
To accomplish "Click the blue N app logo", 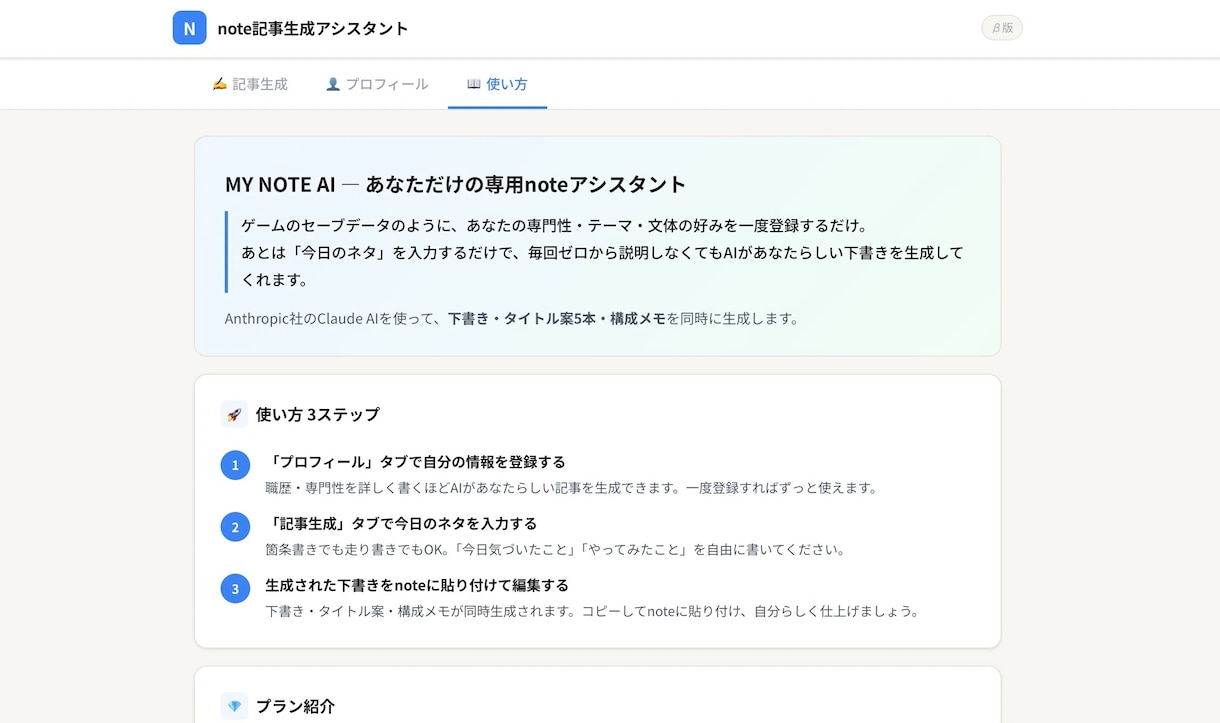I will pos(189,28).
